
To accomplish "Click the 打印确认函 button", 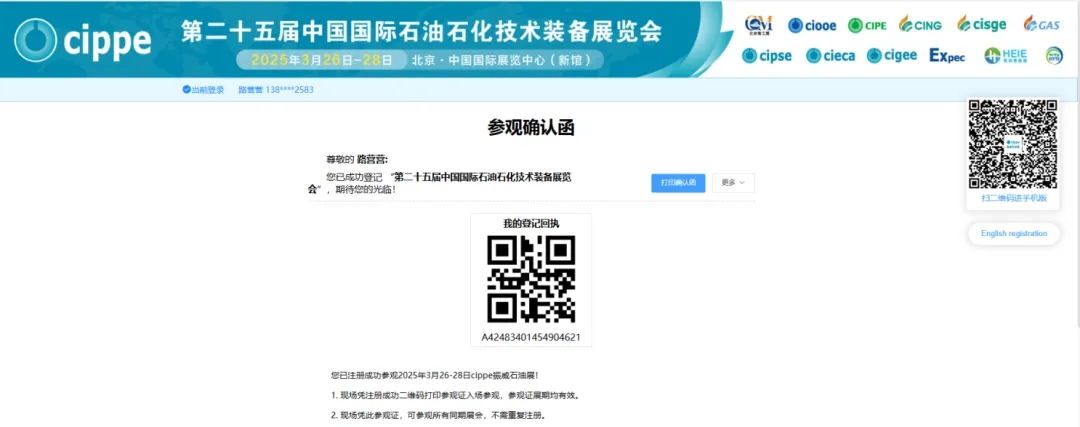I will tap(678, 183).
